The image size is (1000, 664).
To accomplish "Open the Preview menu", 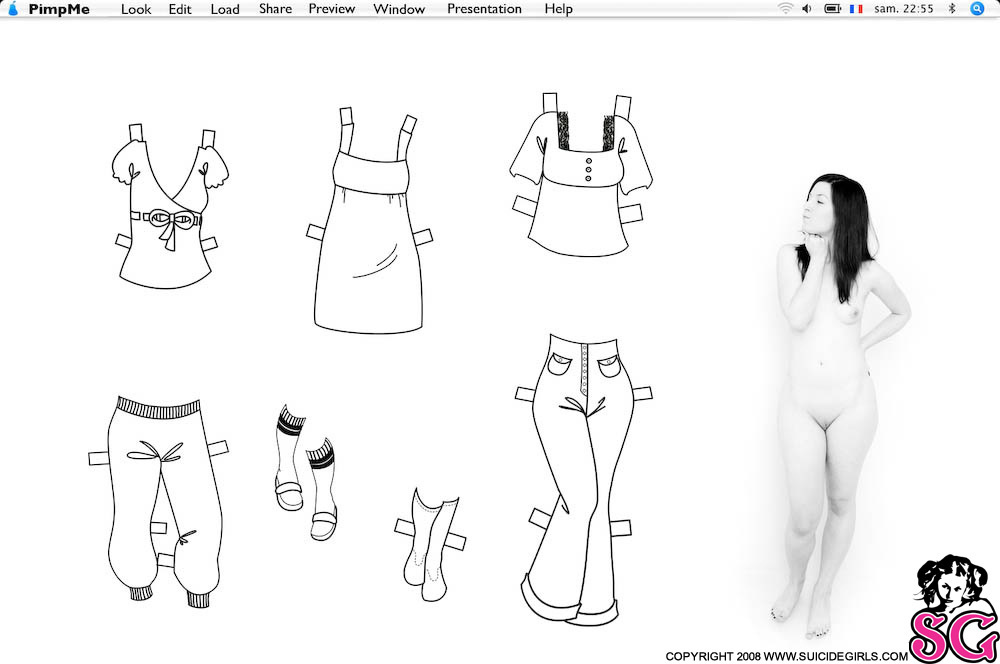I will pyautogui.click(x=332, y=9).
